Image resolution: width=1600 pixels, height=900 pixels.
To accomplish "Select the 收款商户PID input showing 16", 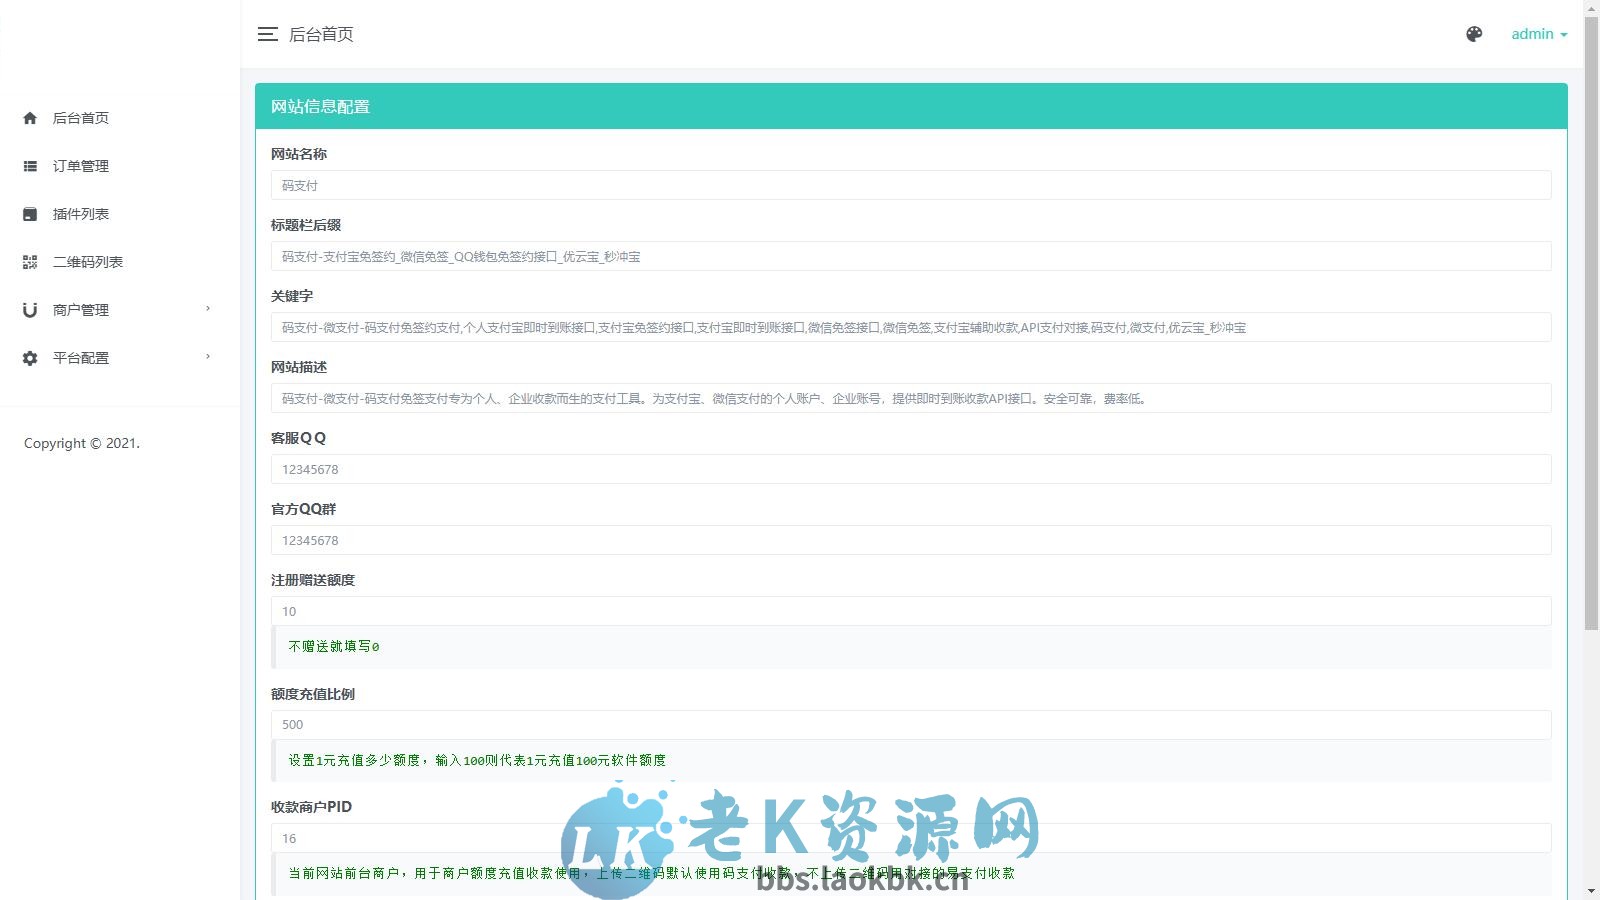I will click(911, 838).
